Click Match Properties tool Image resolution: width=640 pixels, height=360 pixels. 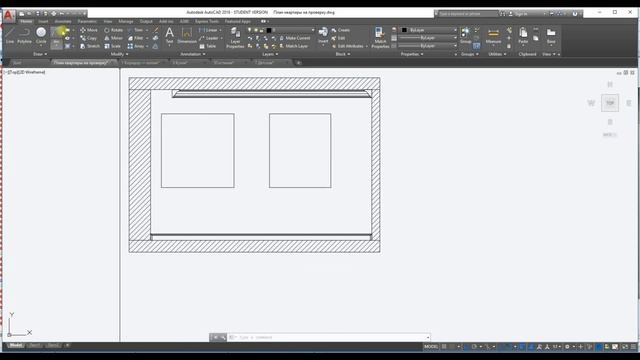380,38
